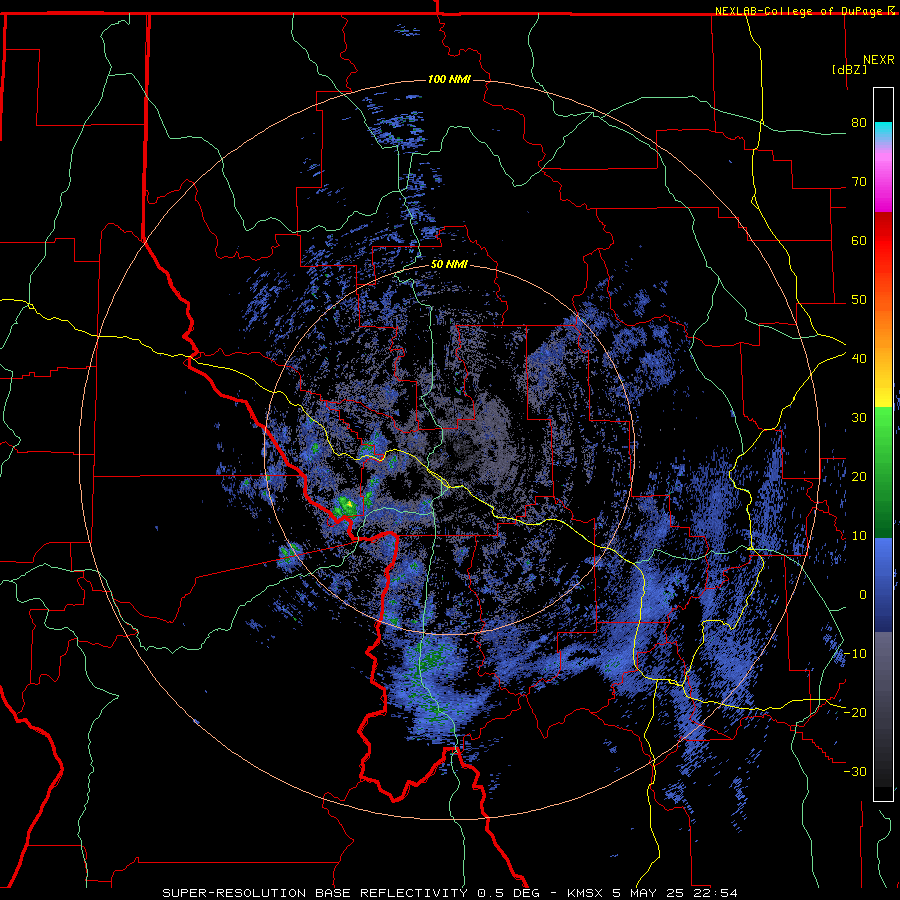Click the -10 dBZ scale value

pos(855,654)
